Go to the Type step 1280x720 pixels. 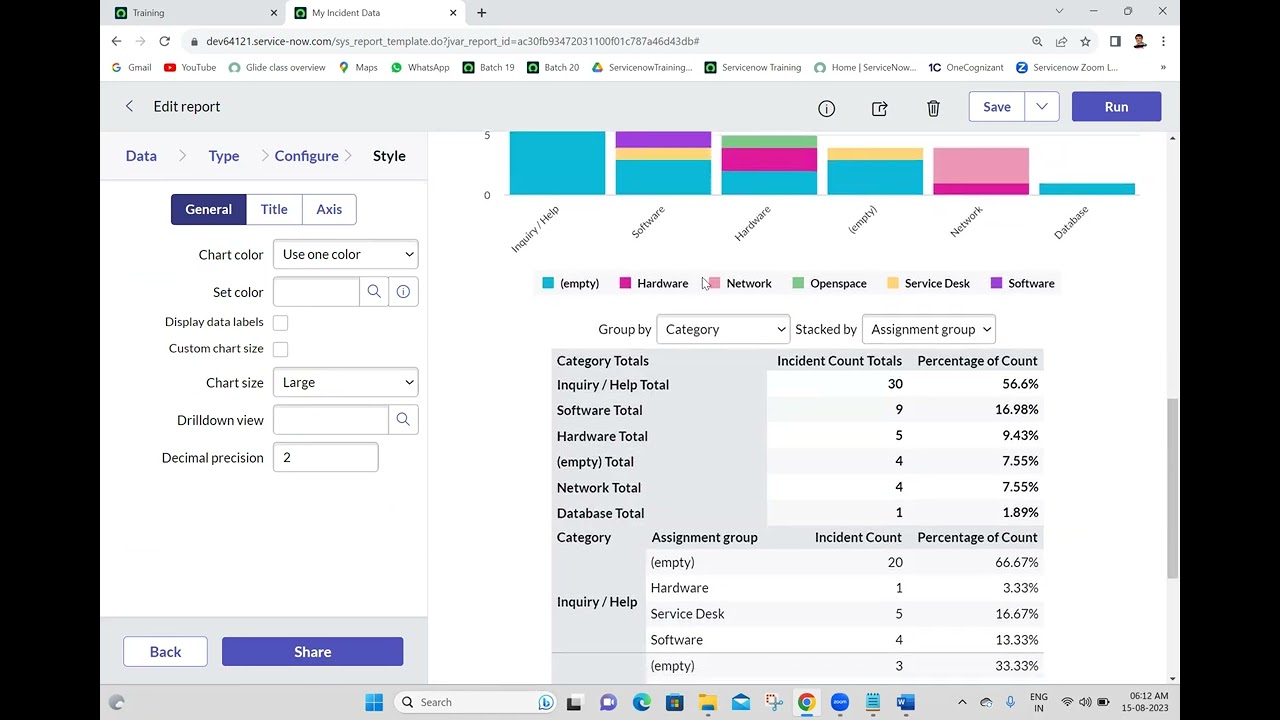point(224,156)
